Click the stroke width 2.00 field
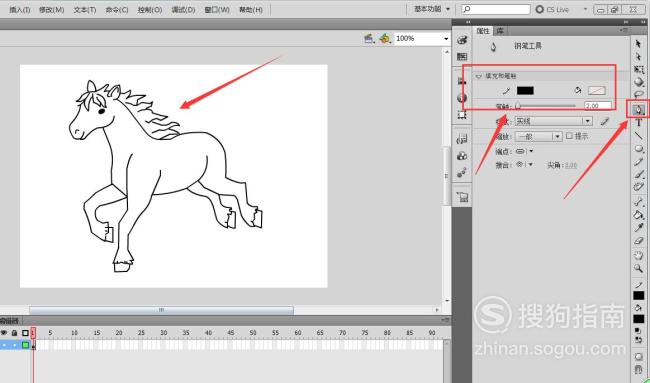 click(x=598, y=106)
